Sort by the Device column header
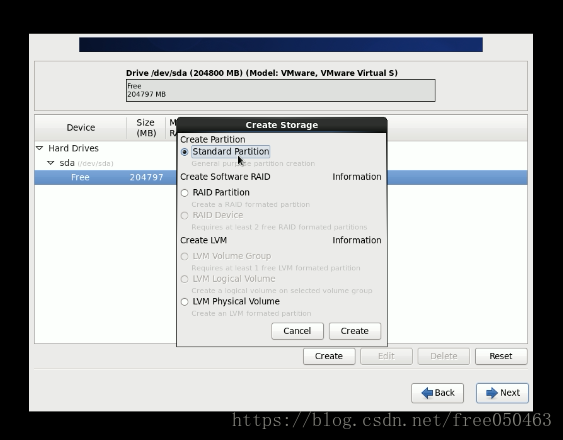The height and width of the screenshot is (440, 563). pos(81,128)
